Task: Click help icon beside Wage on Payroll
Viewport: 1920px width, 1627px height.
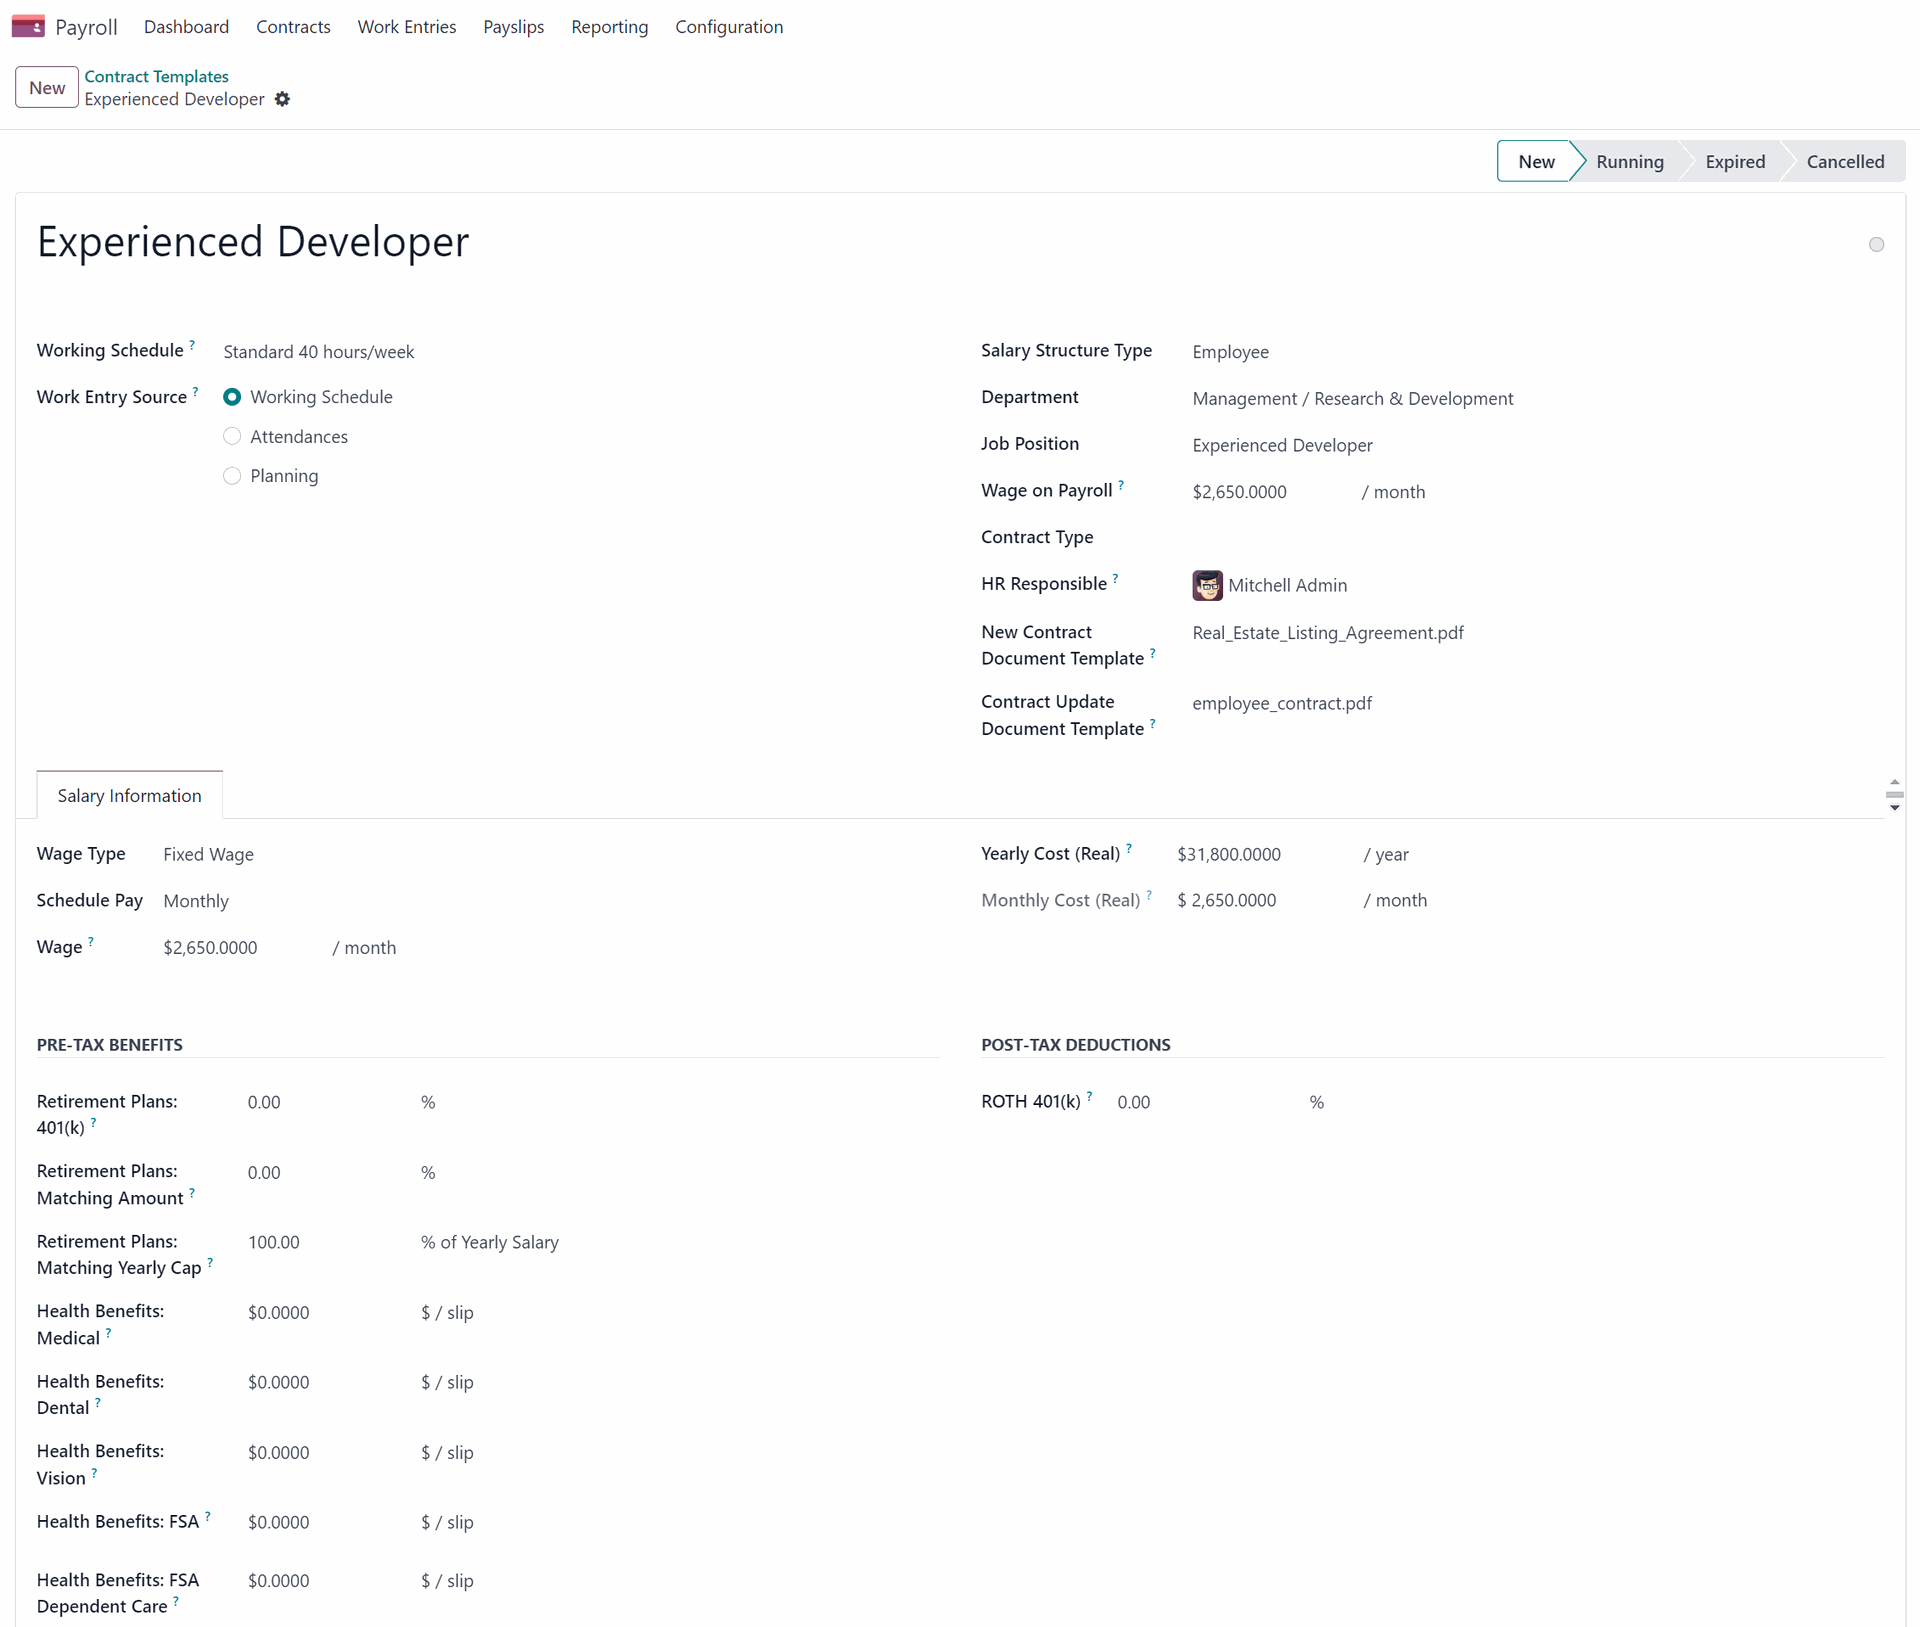Action: point(1121,485)
